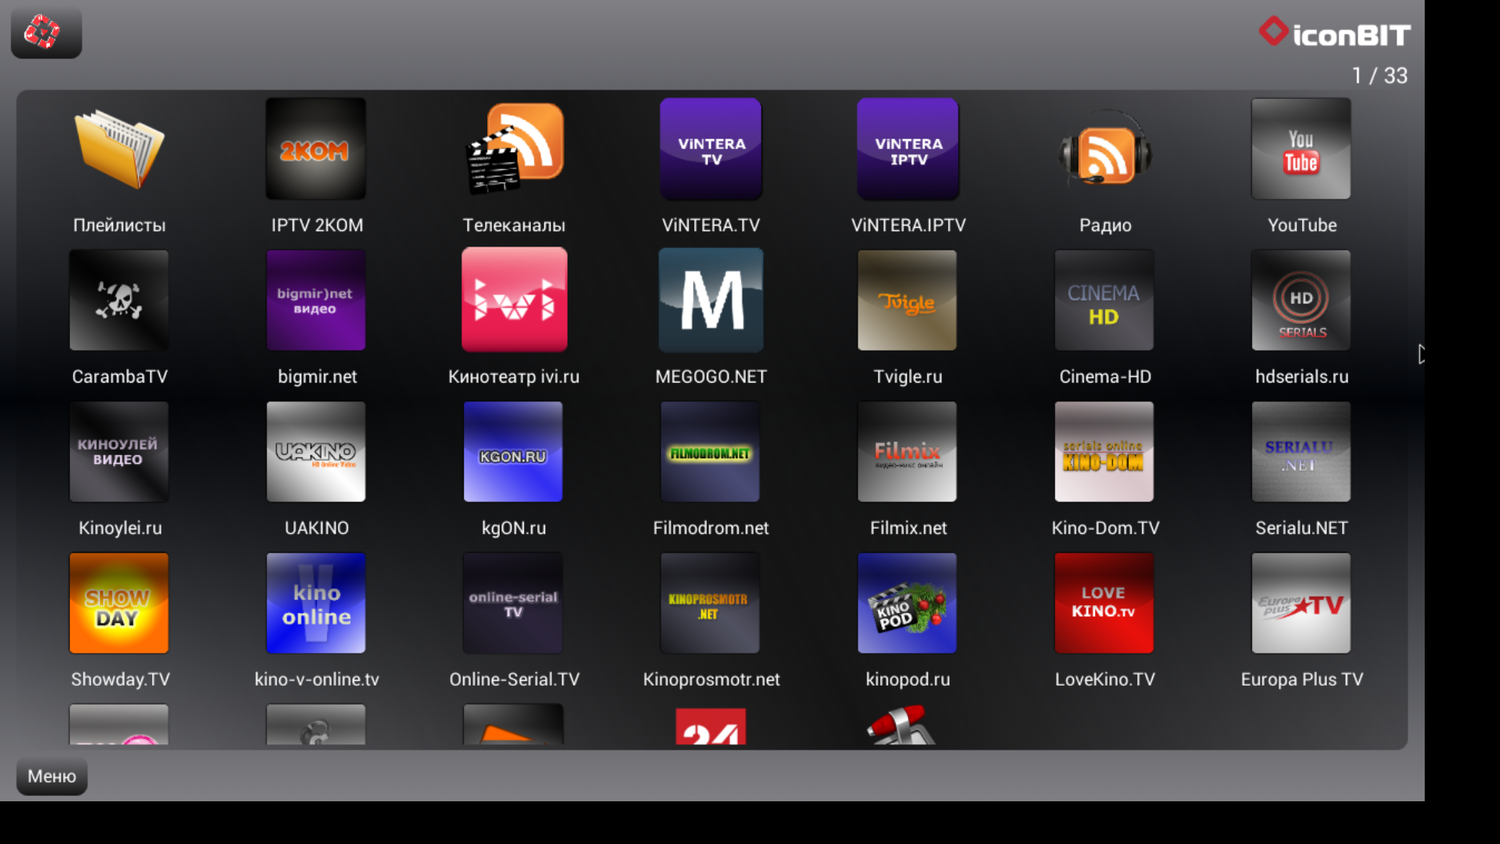Launch the UAKINO icon

click(x=316, y=452)
